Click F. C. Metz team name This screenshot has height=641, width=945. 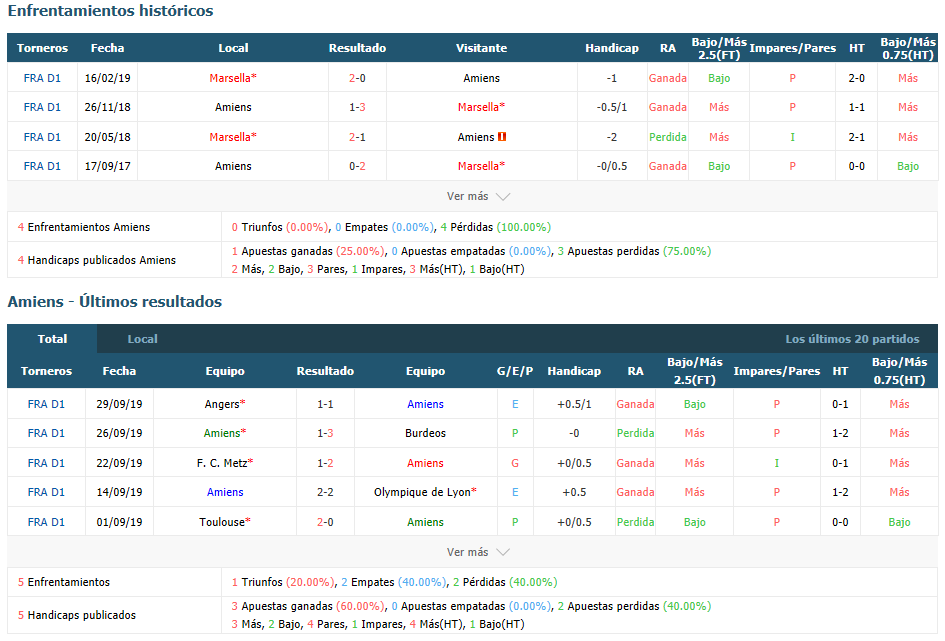pos(225,463)
